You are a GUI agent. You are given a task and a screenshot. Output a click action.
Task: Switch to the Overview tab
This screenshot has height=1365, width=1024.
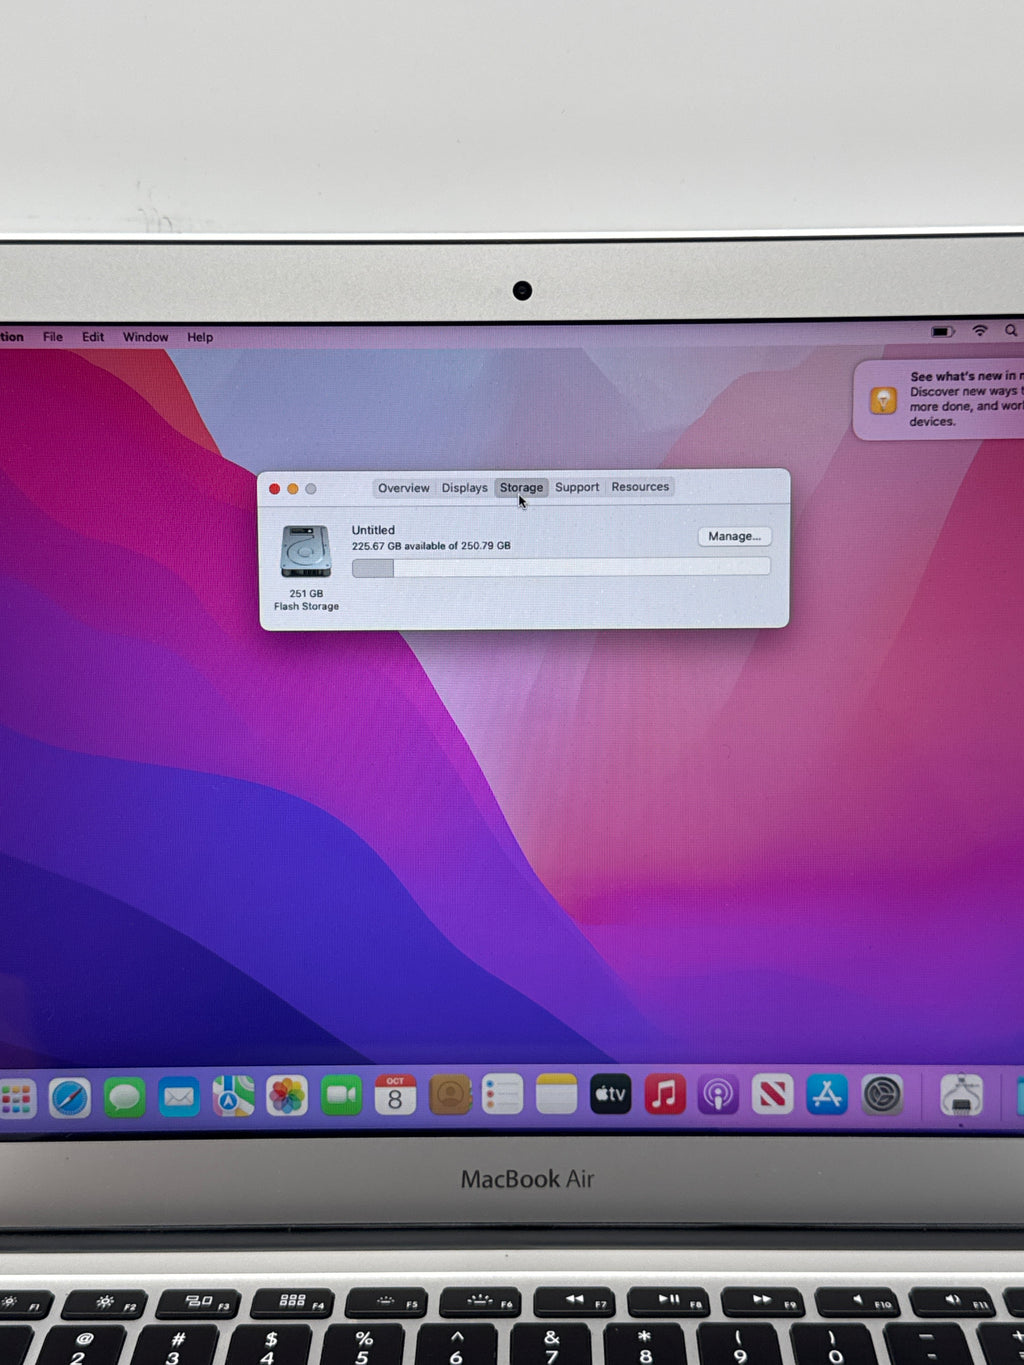(x=404, y=488)
